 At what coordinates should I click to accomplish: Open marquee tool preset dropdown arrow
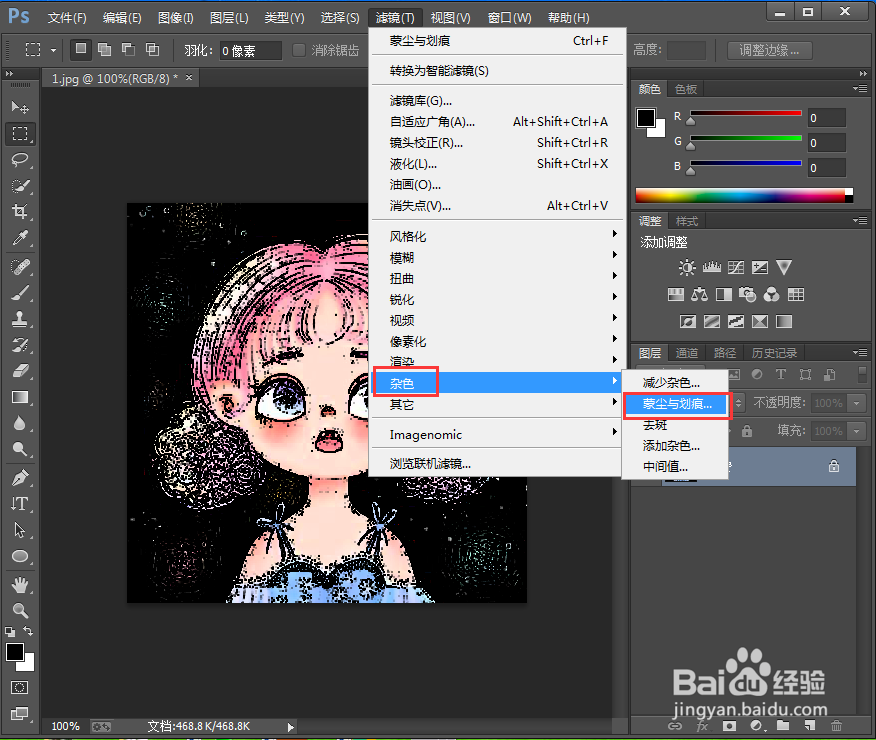coord(54,50)
